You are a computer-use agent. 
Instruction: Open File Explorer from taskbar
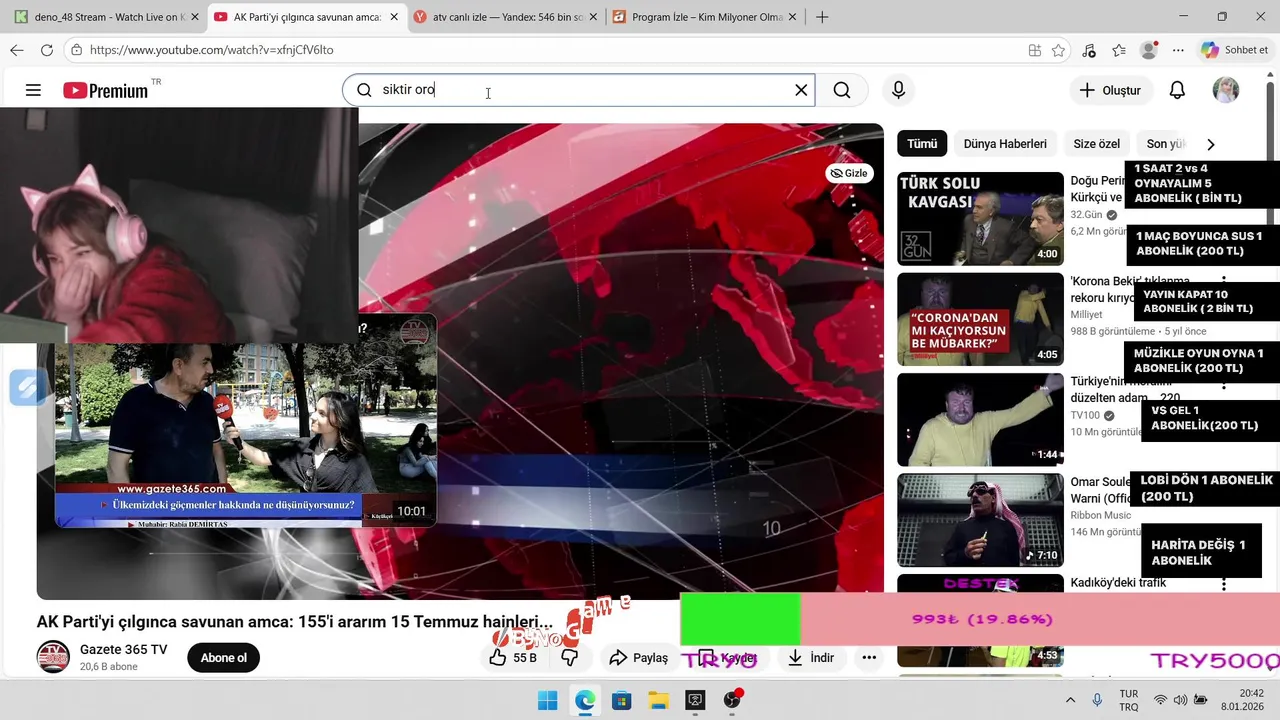(658, 700)
